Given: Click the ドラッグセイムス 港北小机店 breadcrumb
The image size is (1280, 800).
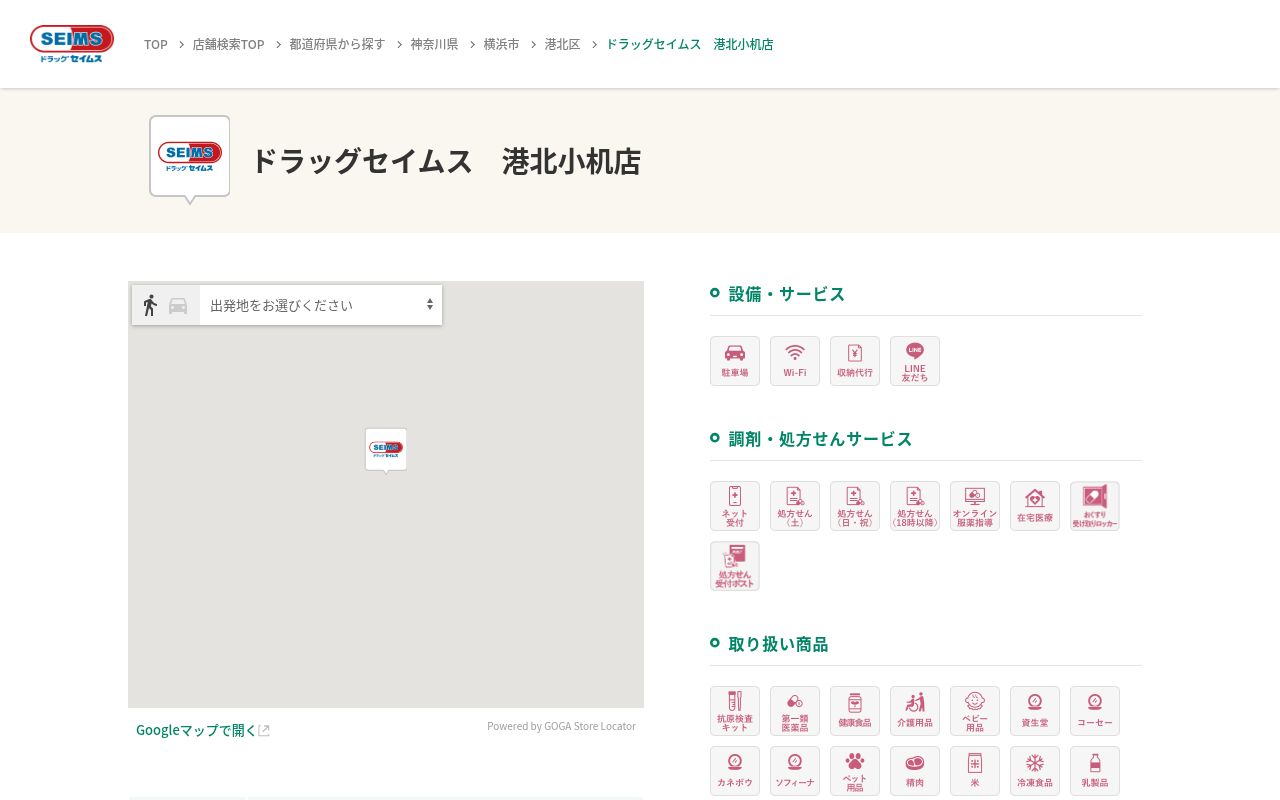Looking at the screenshot, I should pyautogui.click(x=689, y=44).
